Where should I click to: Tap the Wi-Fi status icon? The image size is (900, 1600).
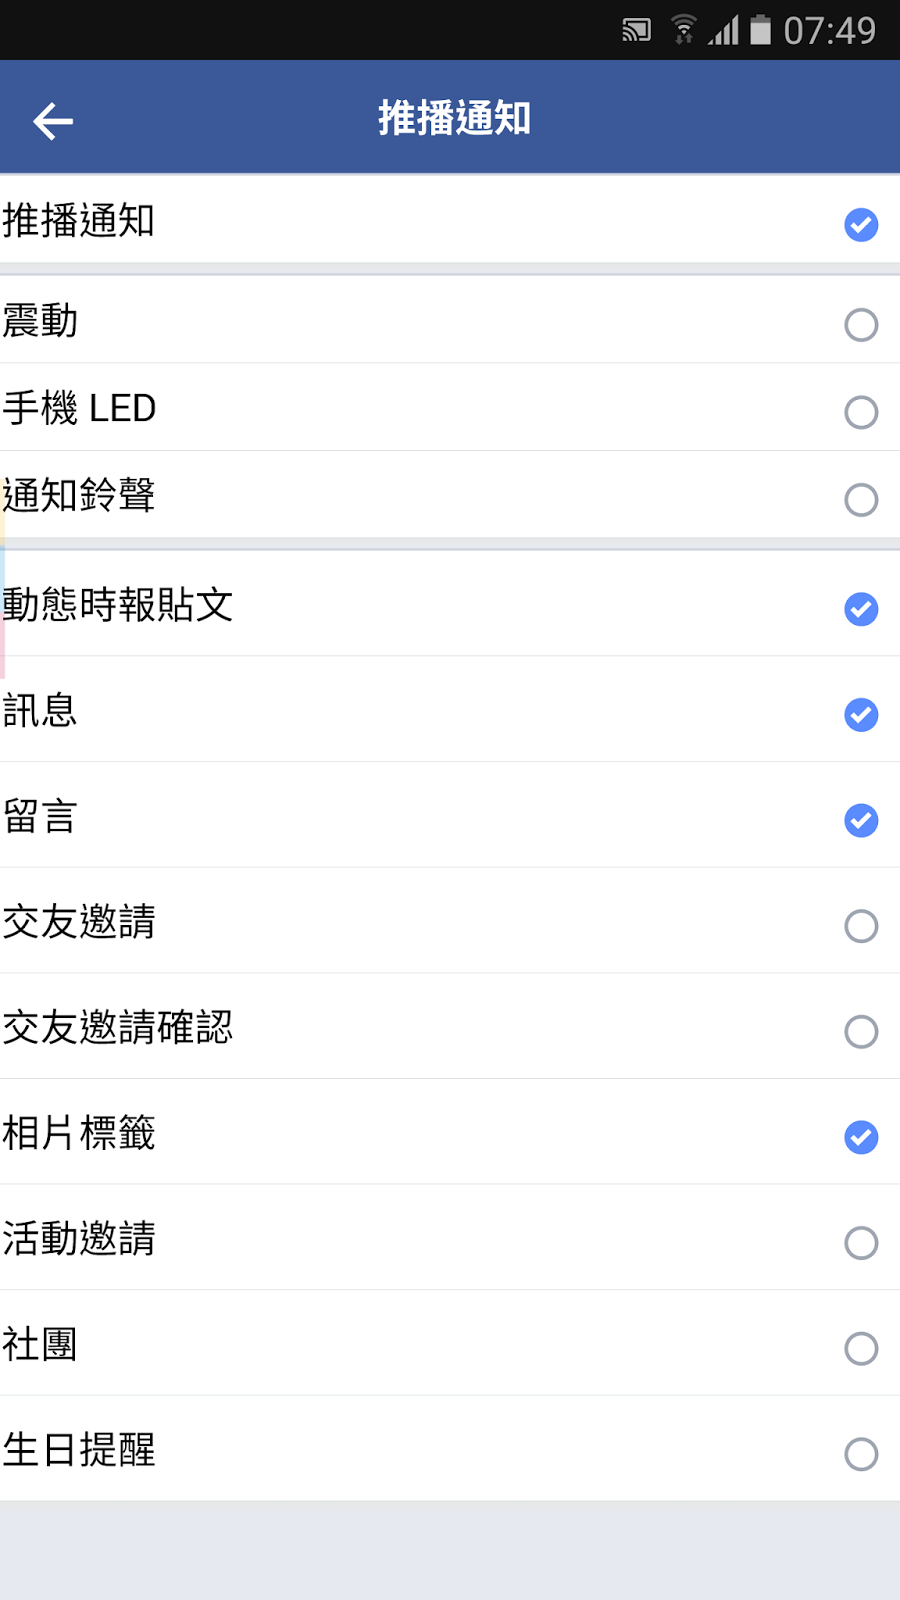(684, 30)
